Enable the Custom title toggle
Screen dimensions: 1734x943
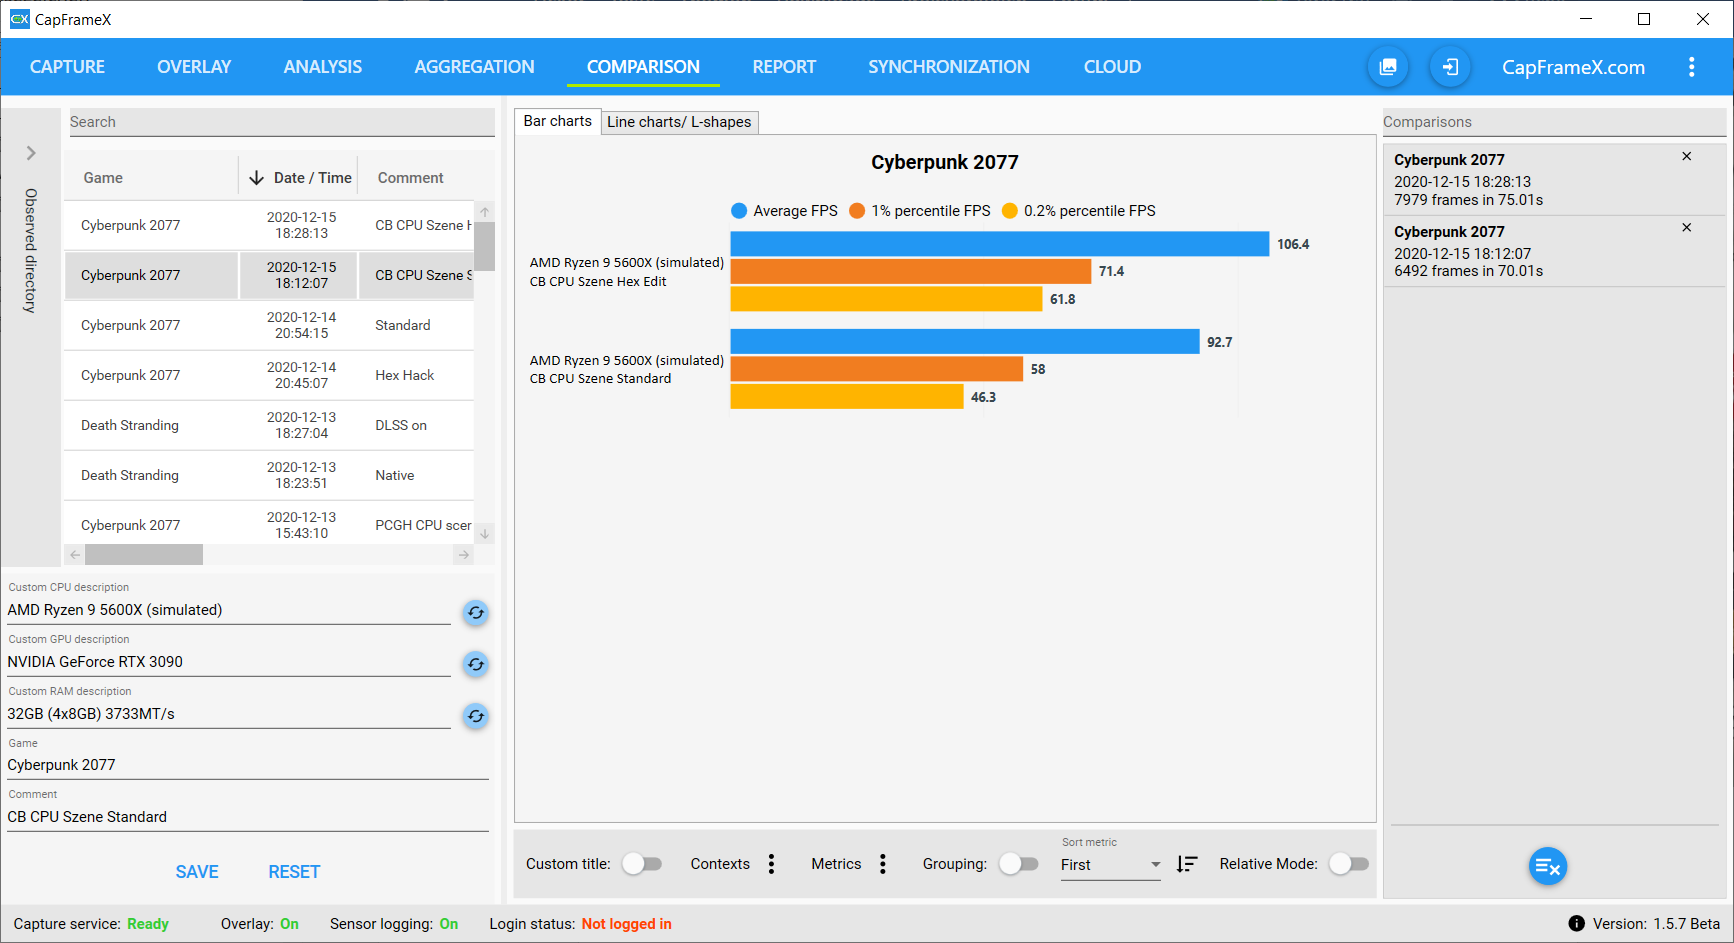642,864
